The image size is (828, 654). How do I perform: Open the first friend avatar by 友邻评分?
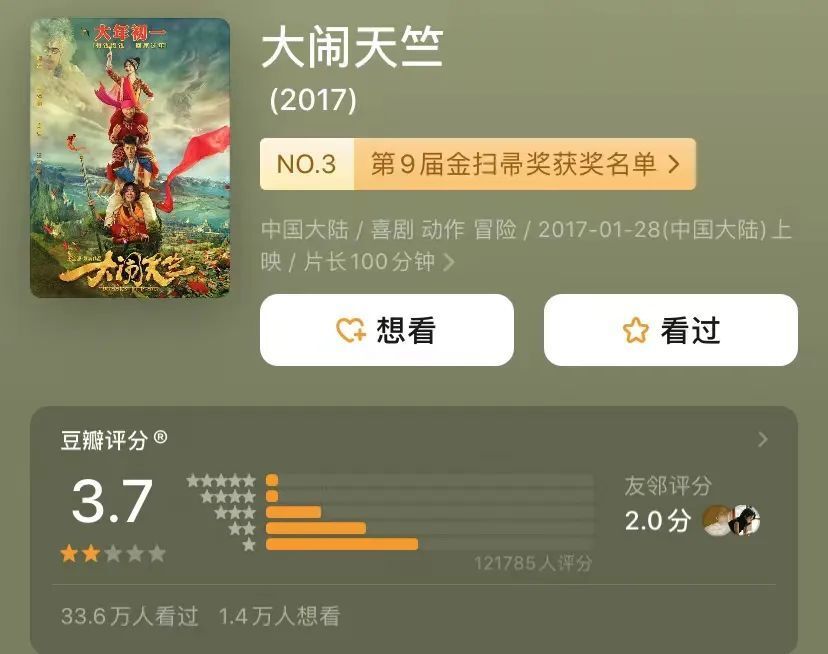717,520
